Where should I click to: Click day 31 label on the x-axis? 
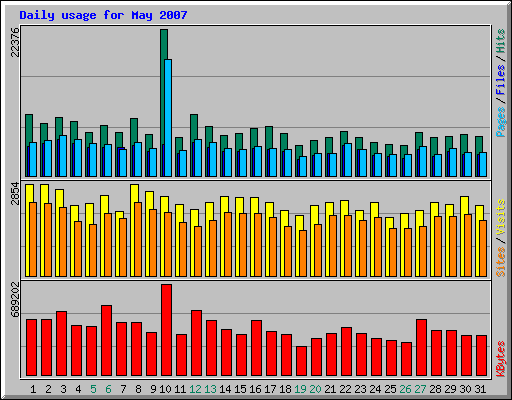[x=480, y=389]
